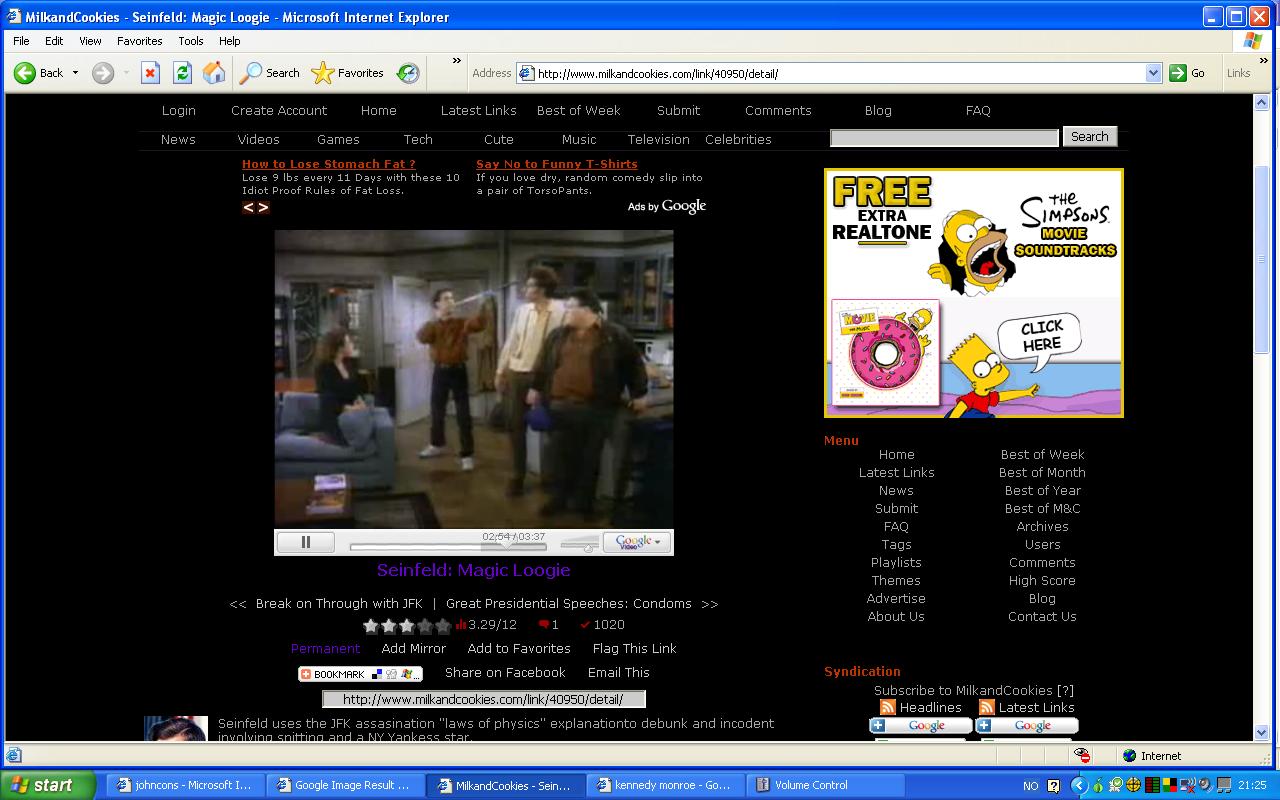1280x800 pixels.
Task: Expand the toolbar overflow chevron
Action: (x=457, y=62)
